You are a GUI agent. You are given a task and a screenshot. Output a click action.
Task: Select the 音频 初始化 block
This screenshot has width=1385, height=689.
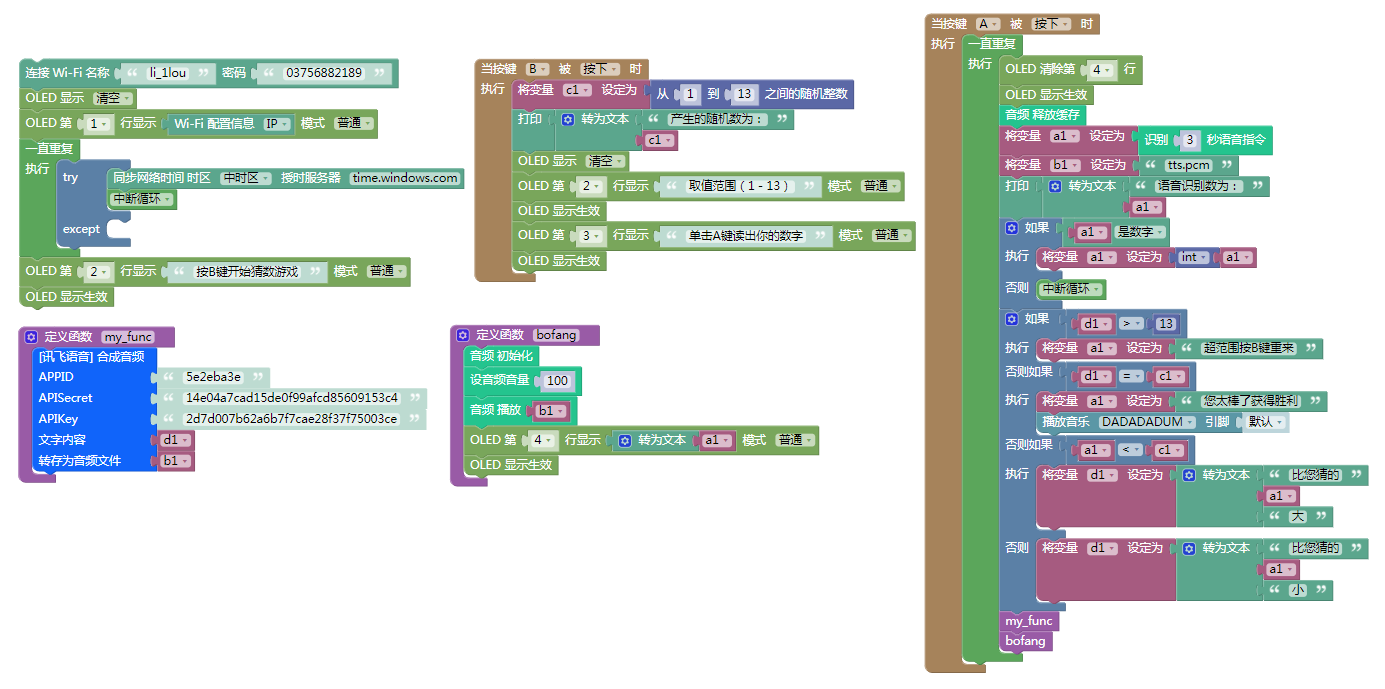click(x=502, y=356)
